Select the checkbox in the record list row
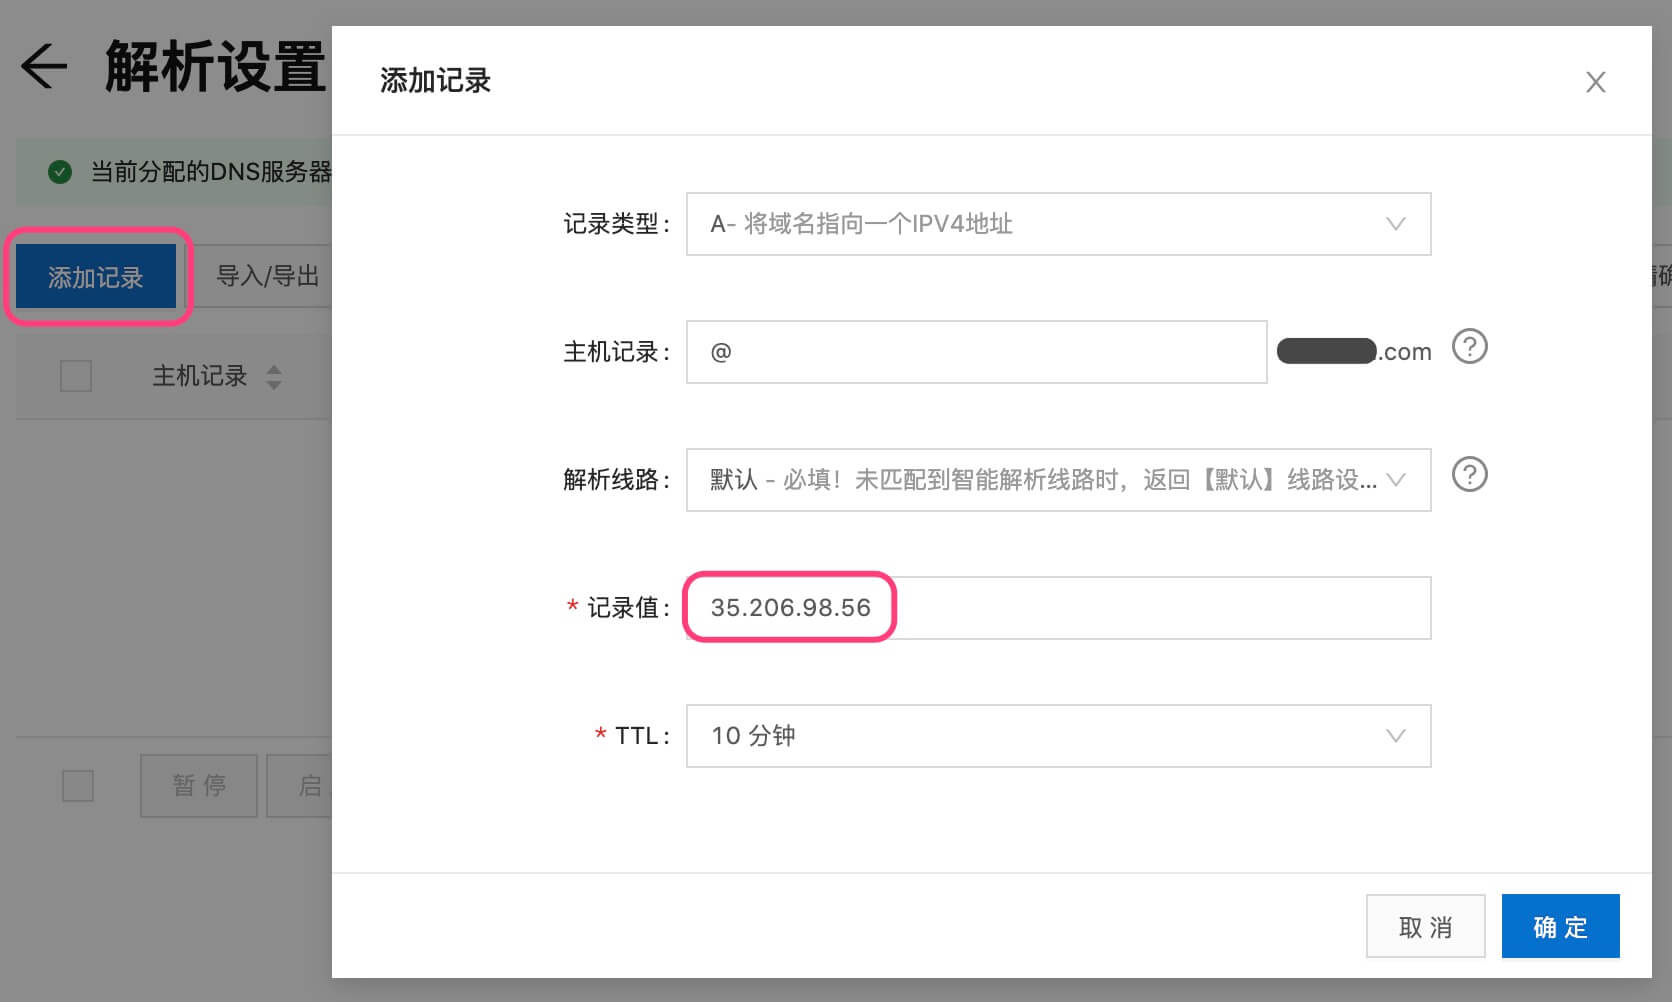1672x1002 pixels. coord(77,787)
